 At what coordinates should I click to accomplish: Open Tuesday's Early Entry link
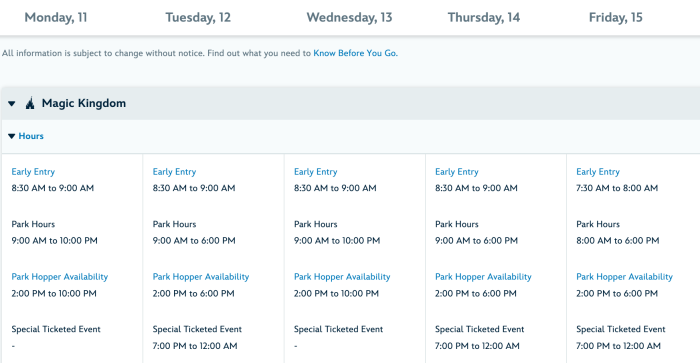[174, 172]
